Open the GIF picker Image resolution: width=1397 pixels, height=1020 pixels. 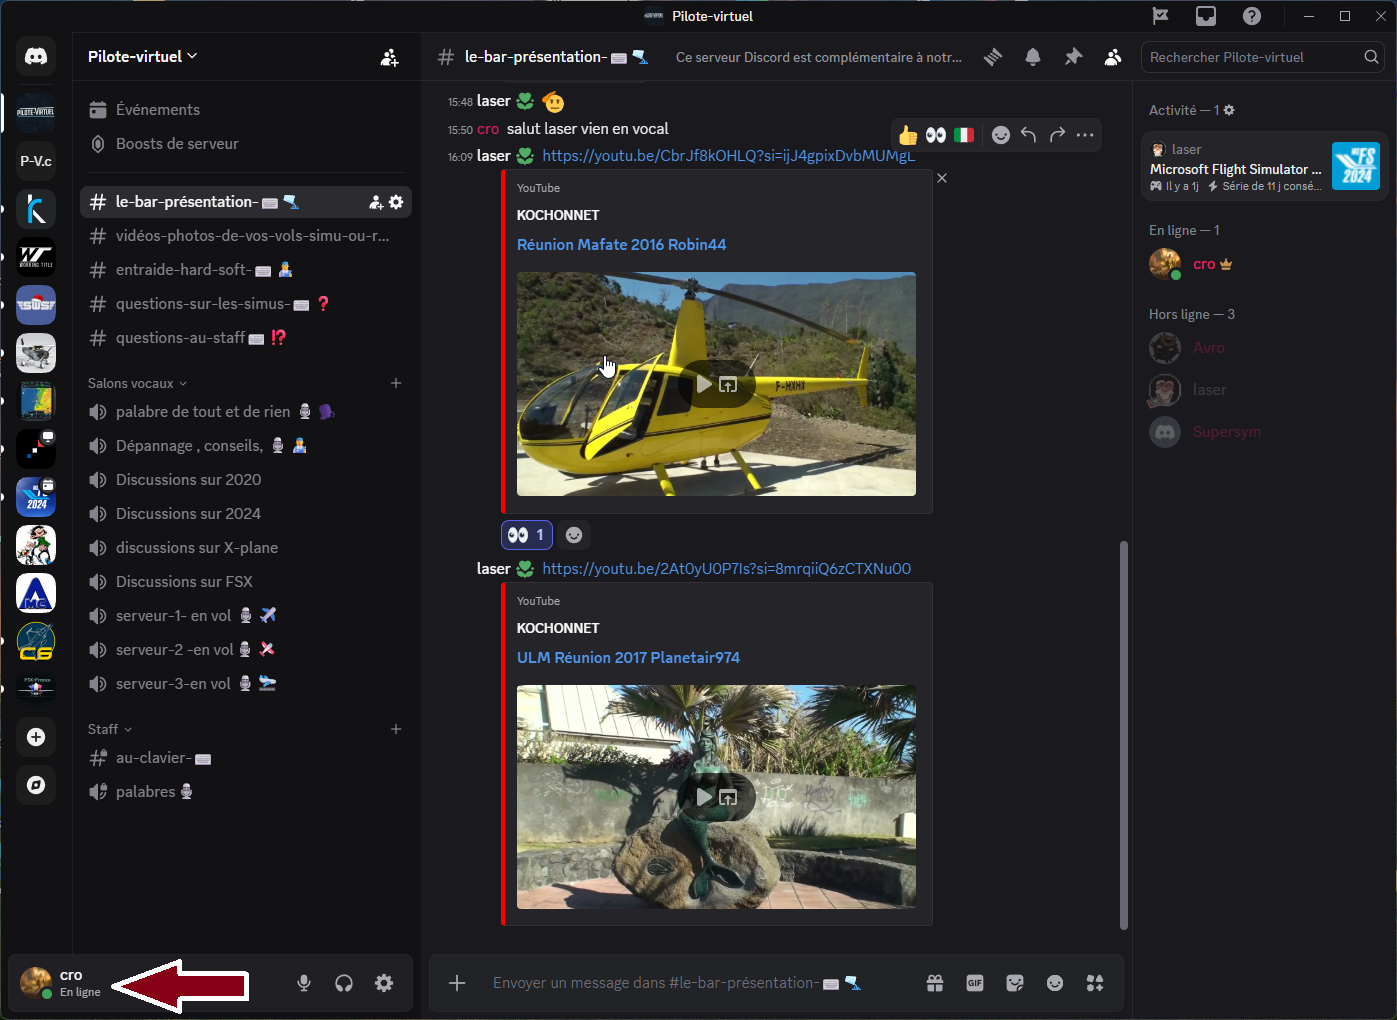point(975,983)
